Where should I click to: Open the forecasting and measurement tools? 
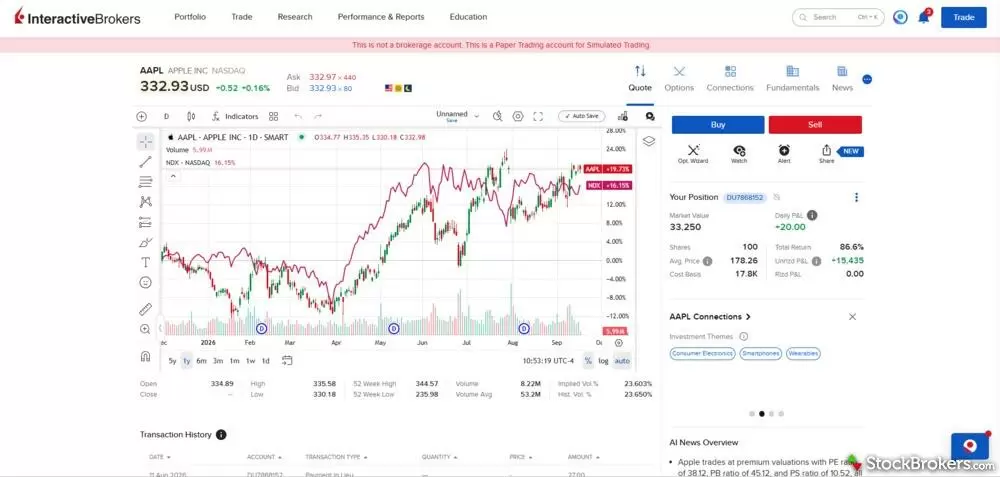(145, 222)
